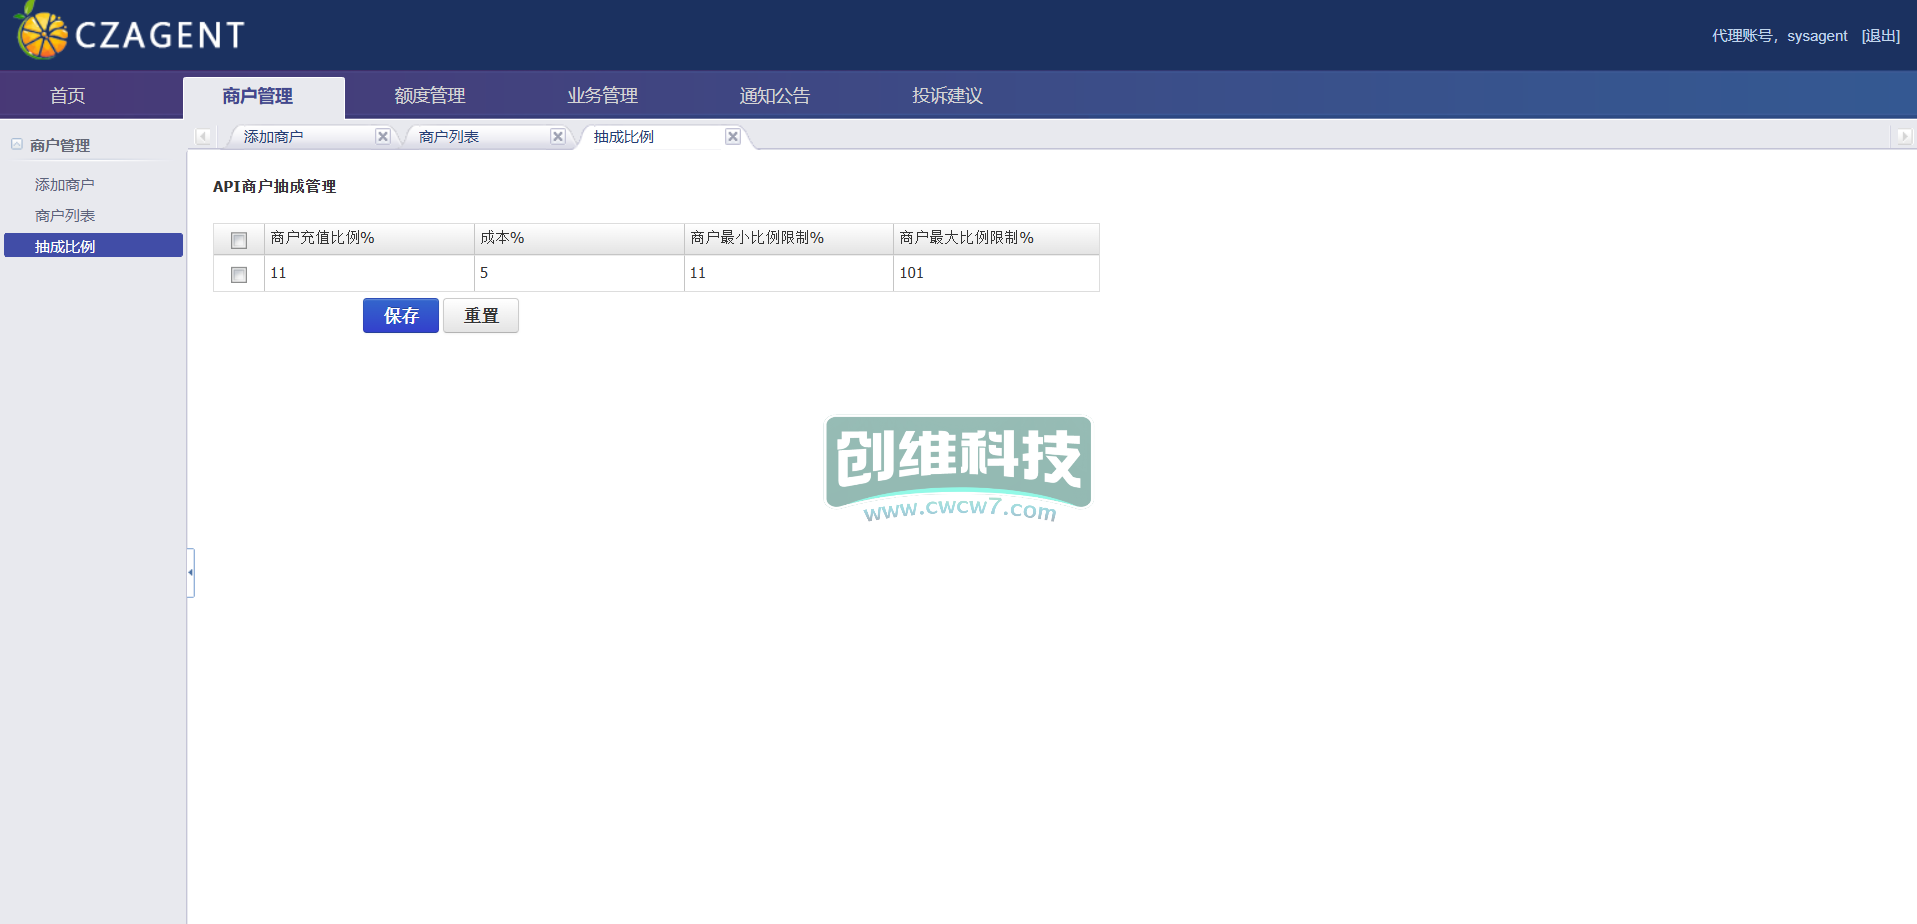Click the 退出 logout link
Viewport: 1917px width, 924px height.
pyautogui.click(x=1881, y=36)
